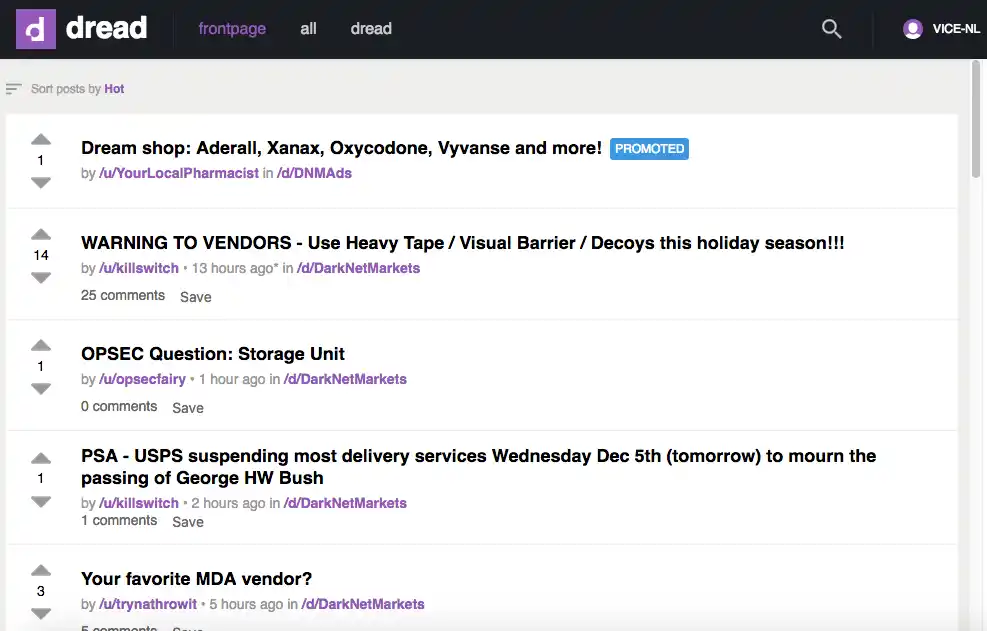Switch to the "all" tab
The width and height of the screenshot is (987, 631).
[x=308, y=28]
